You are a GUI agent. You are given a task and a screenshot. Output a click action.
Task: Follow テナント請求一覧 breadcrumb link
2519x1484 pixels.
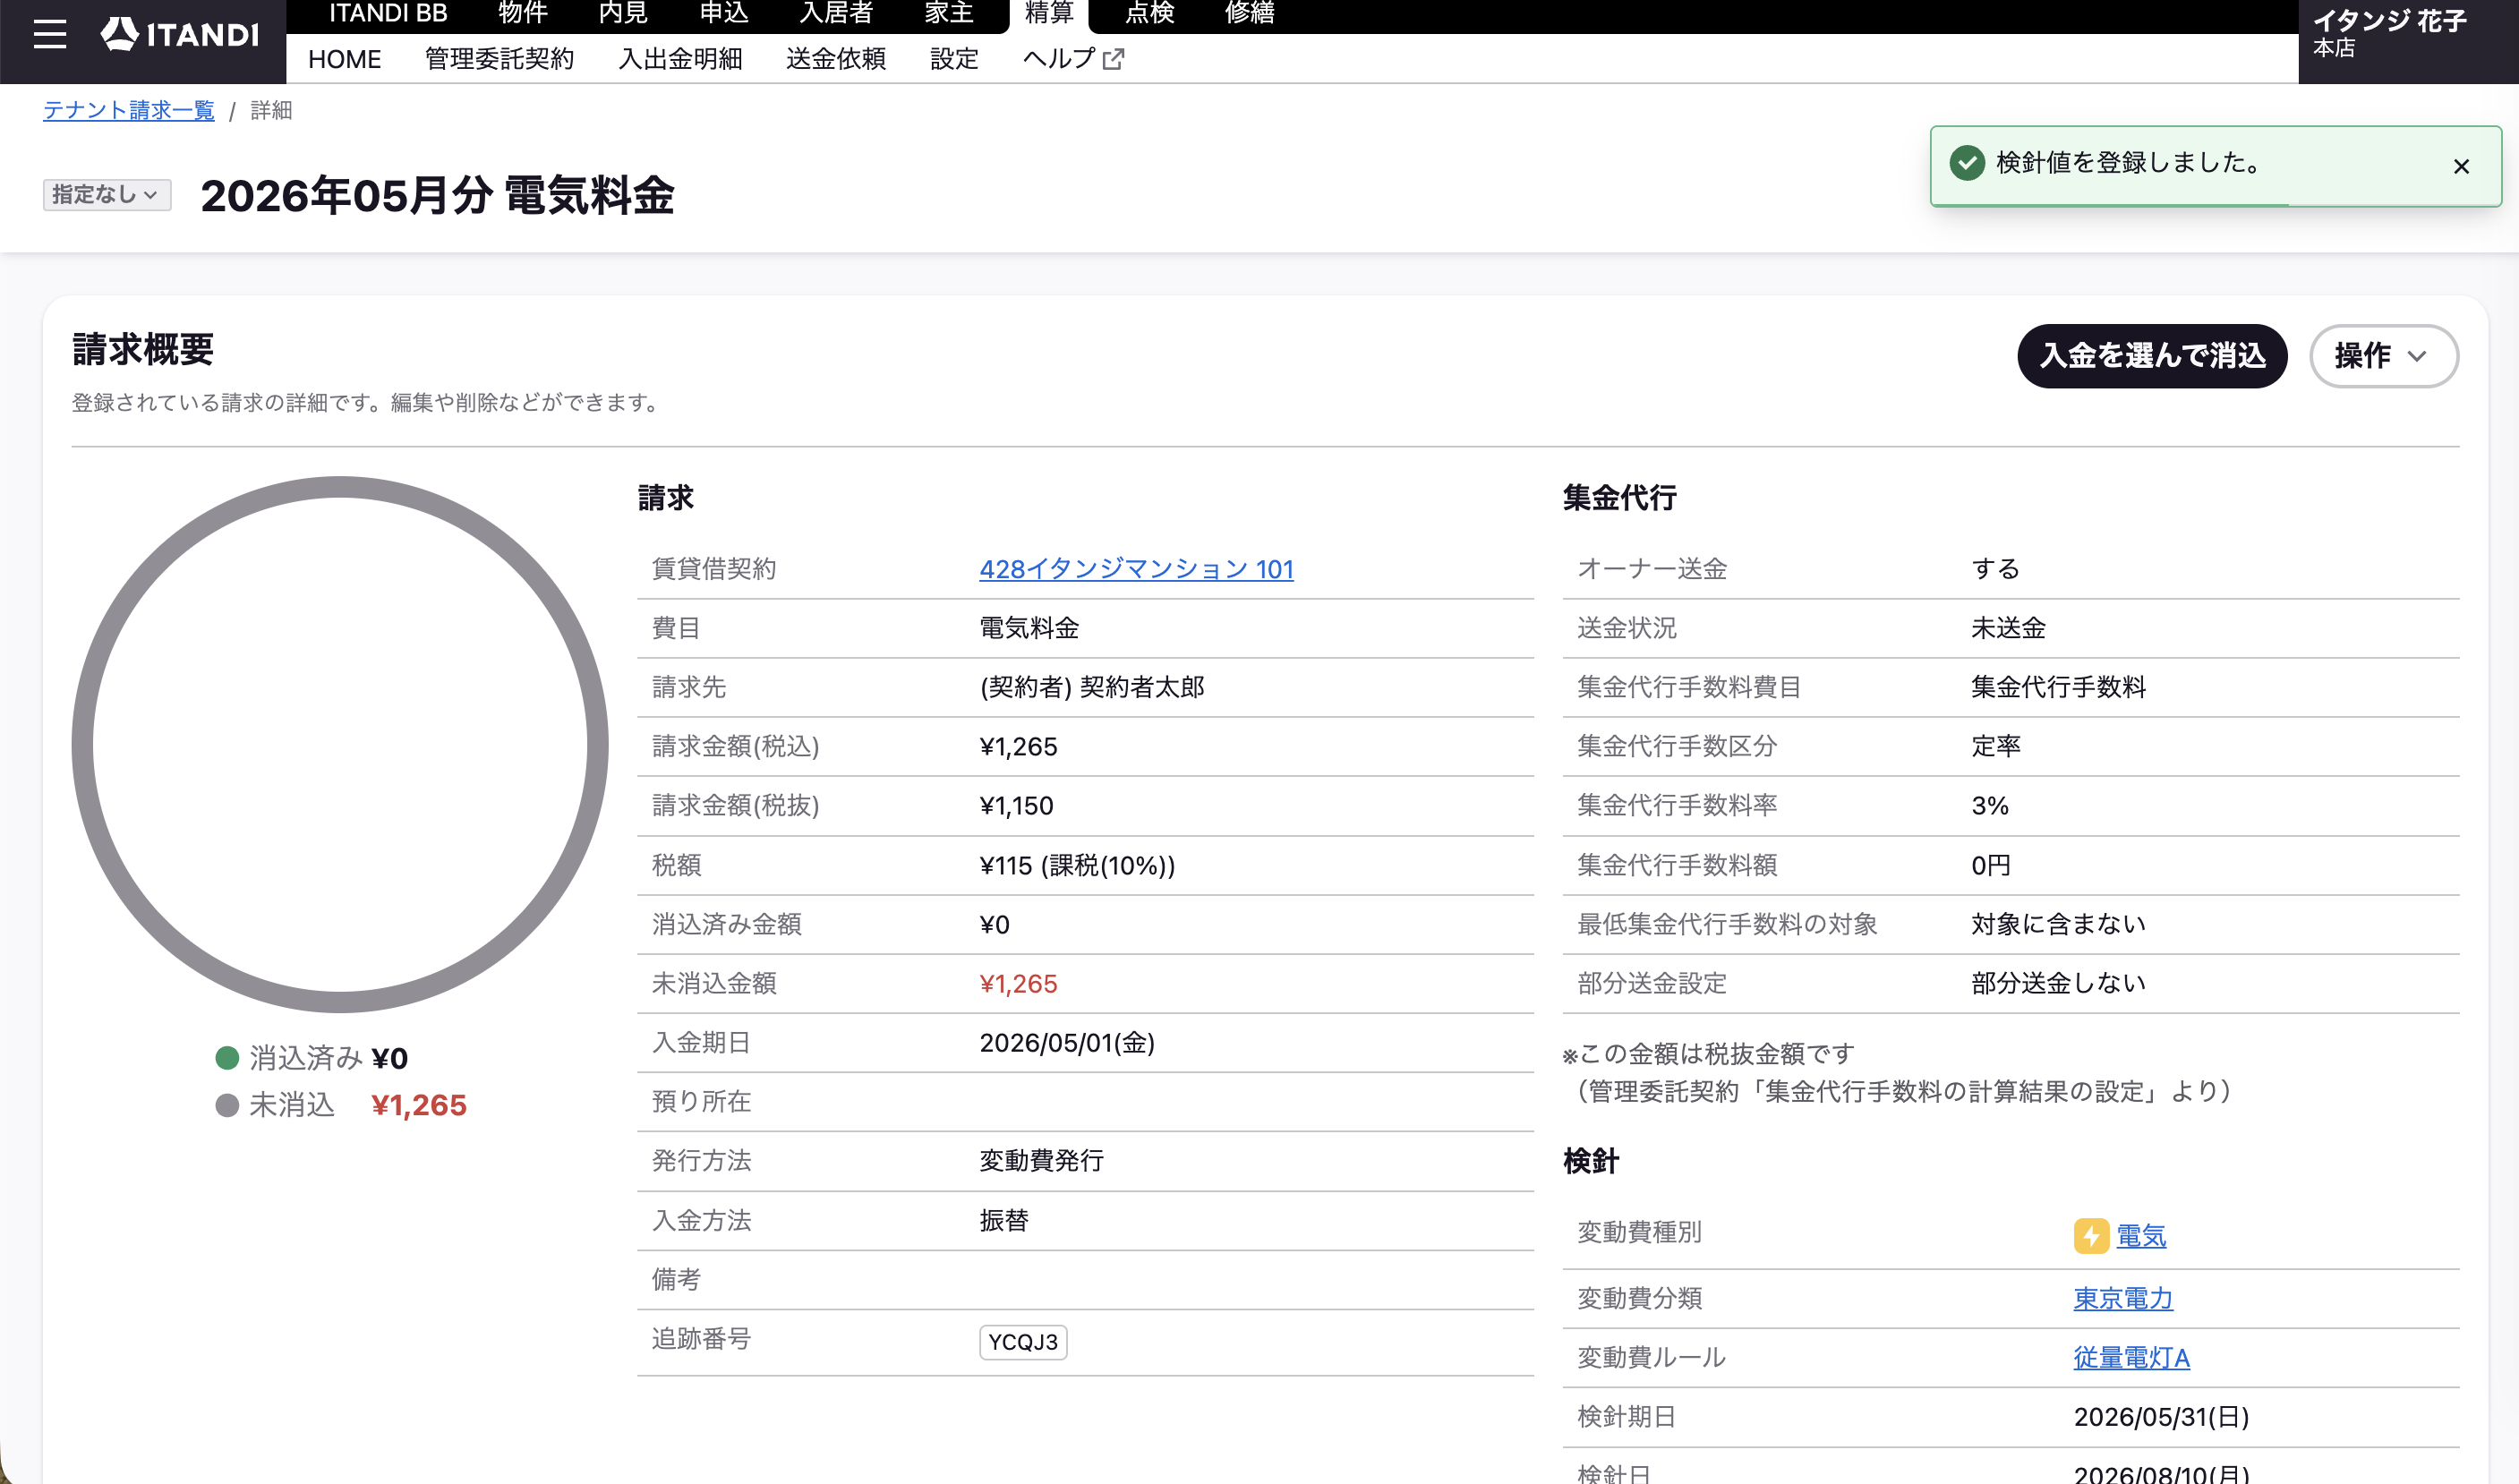click(x=129, y=110)
